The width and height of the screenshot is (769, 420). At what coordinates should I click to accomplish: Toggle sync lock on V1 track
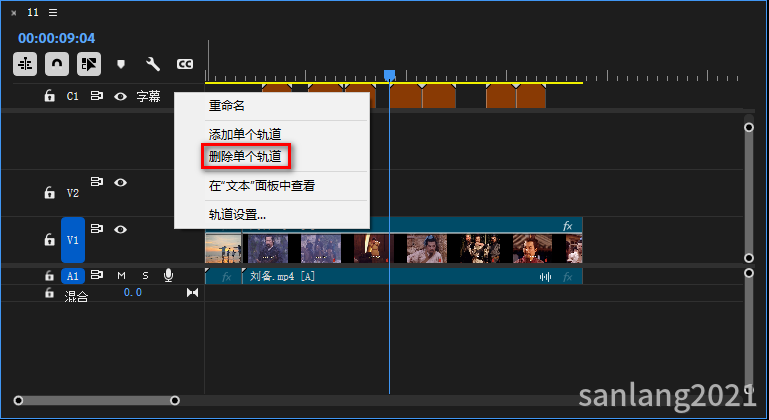[x=97, y=229]
